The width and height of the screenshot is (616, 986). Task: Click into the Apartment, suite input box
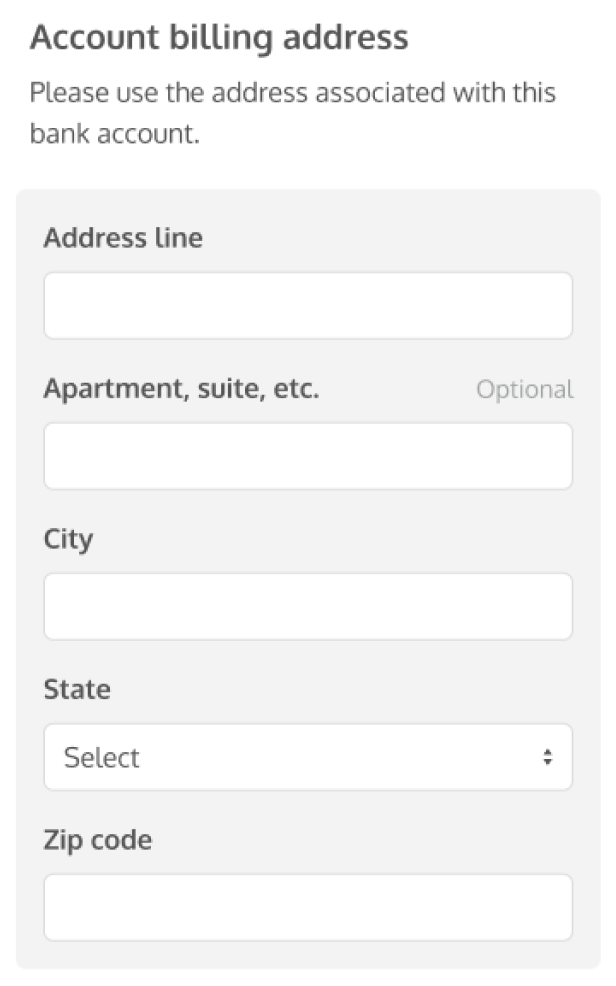click(x=308, y=456)
